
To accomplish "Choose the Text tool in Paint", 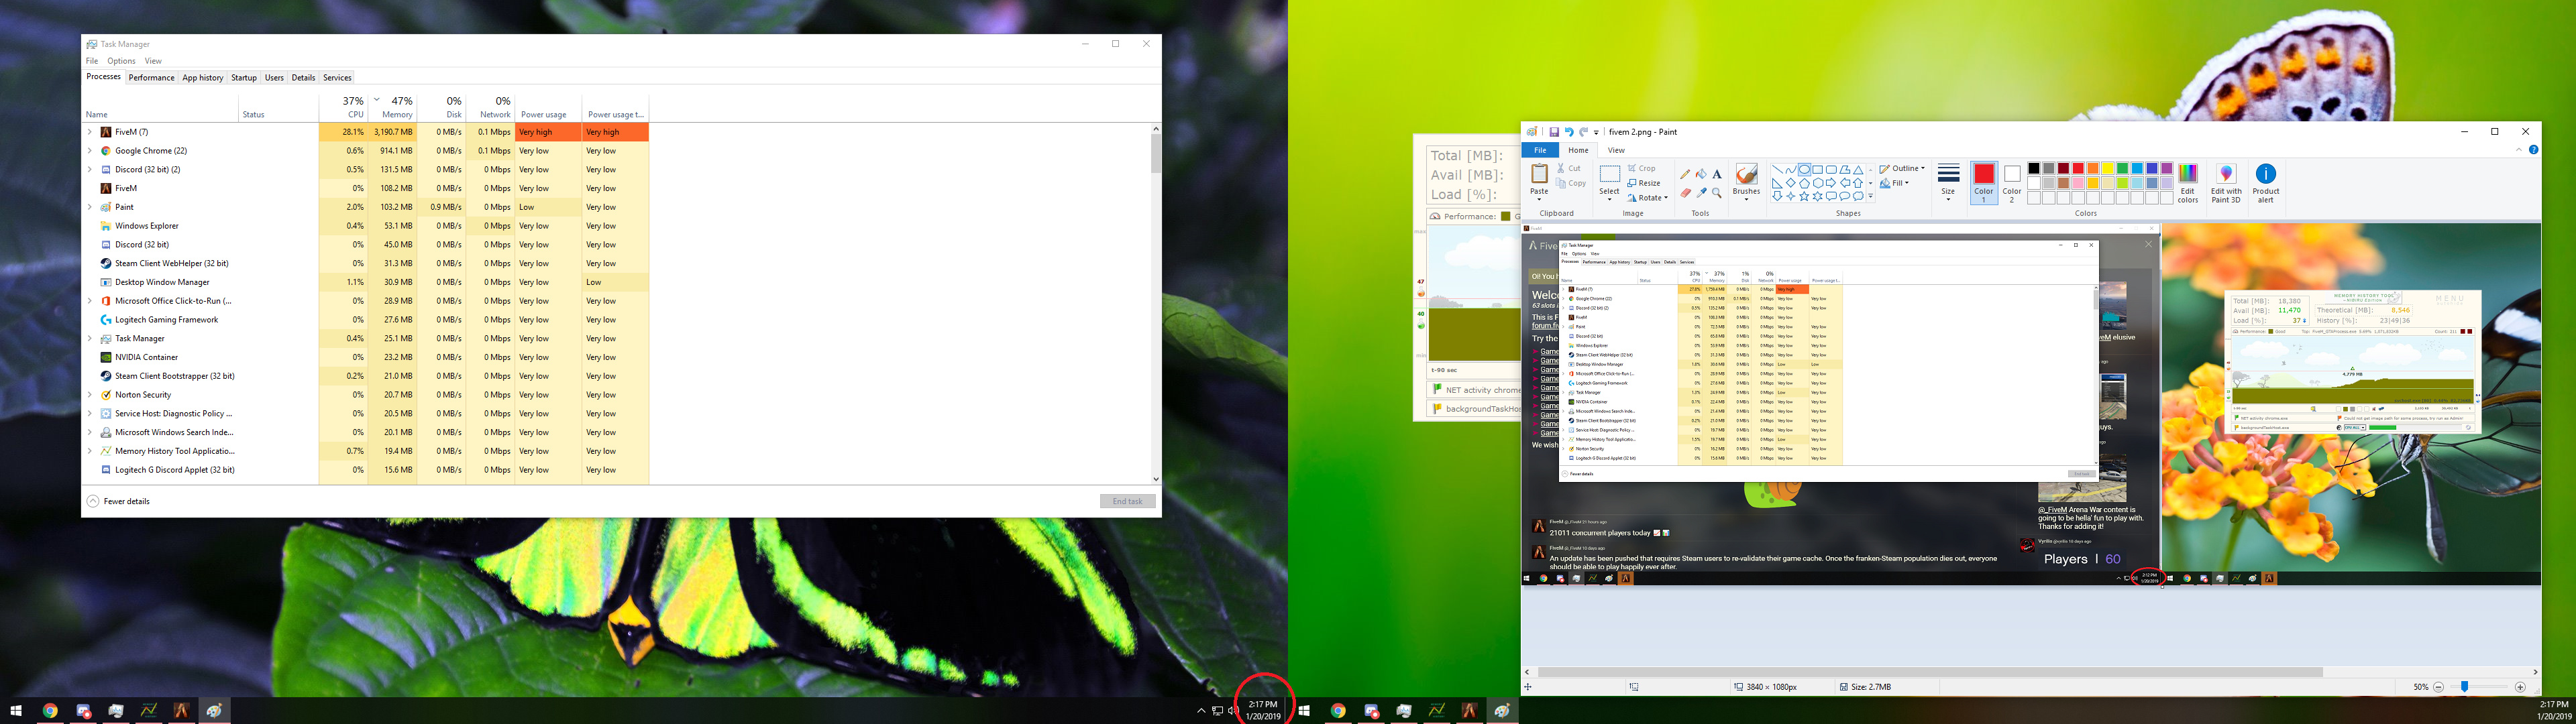I will tap(1717, 174).
